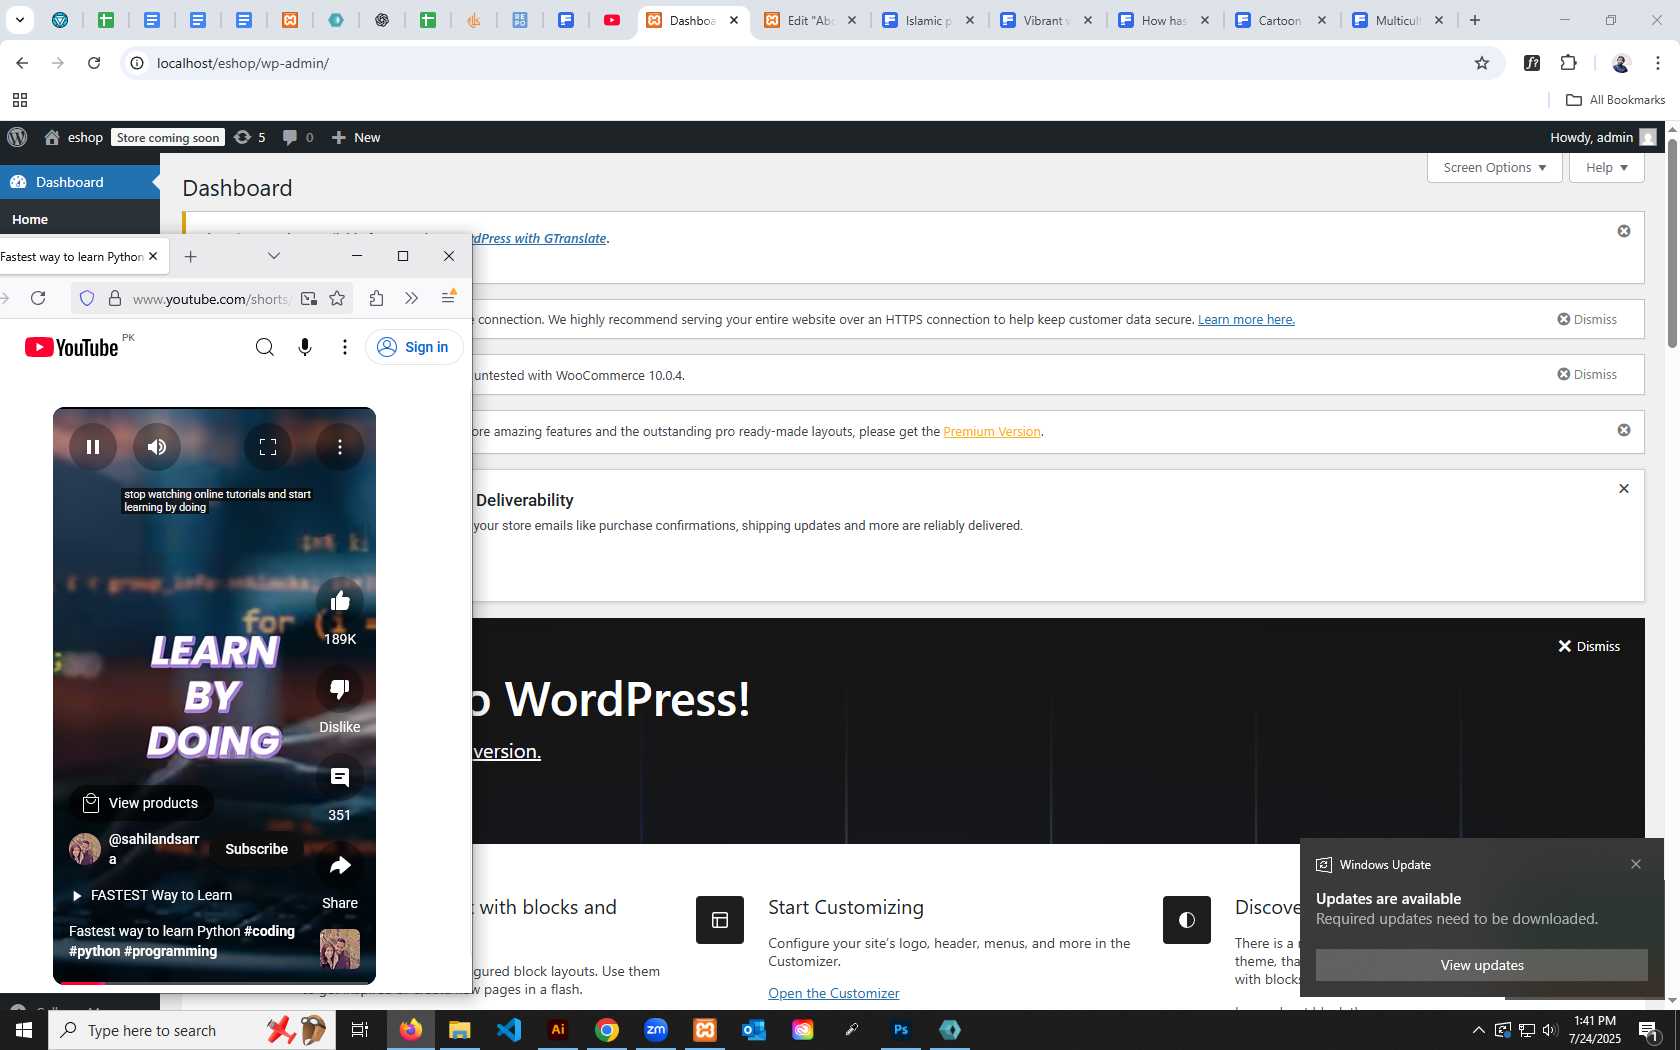The height and width of the screenshot is (1050, 1680).
Task: Switch to the Cartoon Chrome tab
Action: coord(1281,20)
